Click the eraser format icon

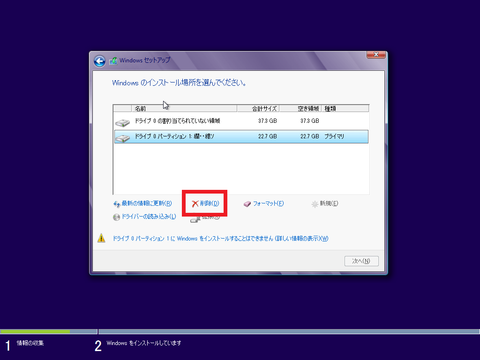point(247,204)
